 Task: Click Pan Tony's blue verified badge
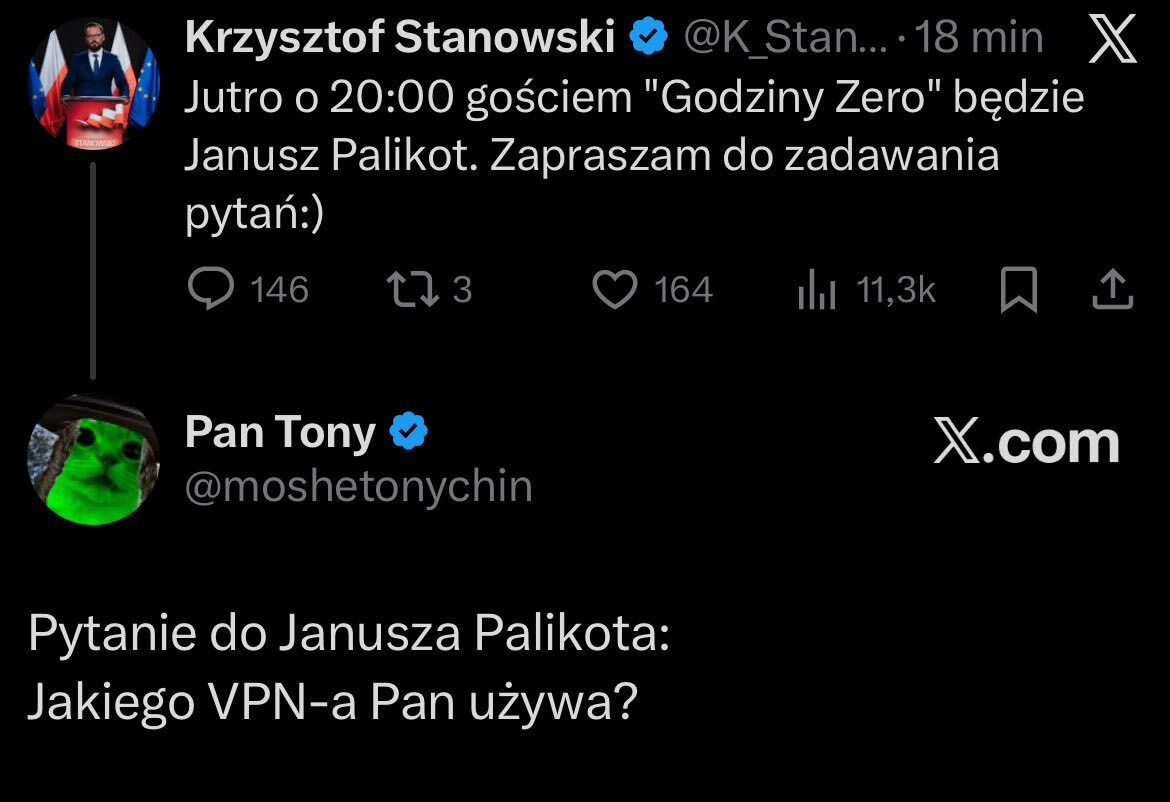408,432
